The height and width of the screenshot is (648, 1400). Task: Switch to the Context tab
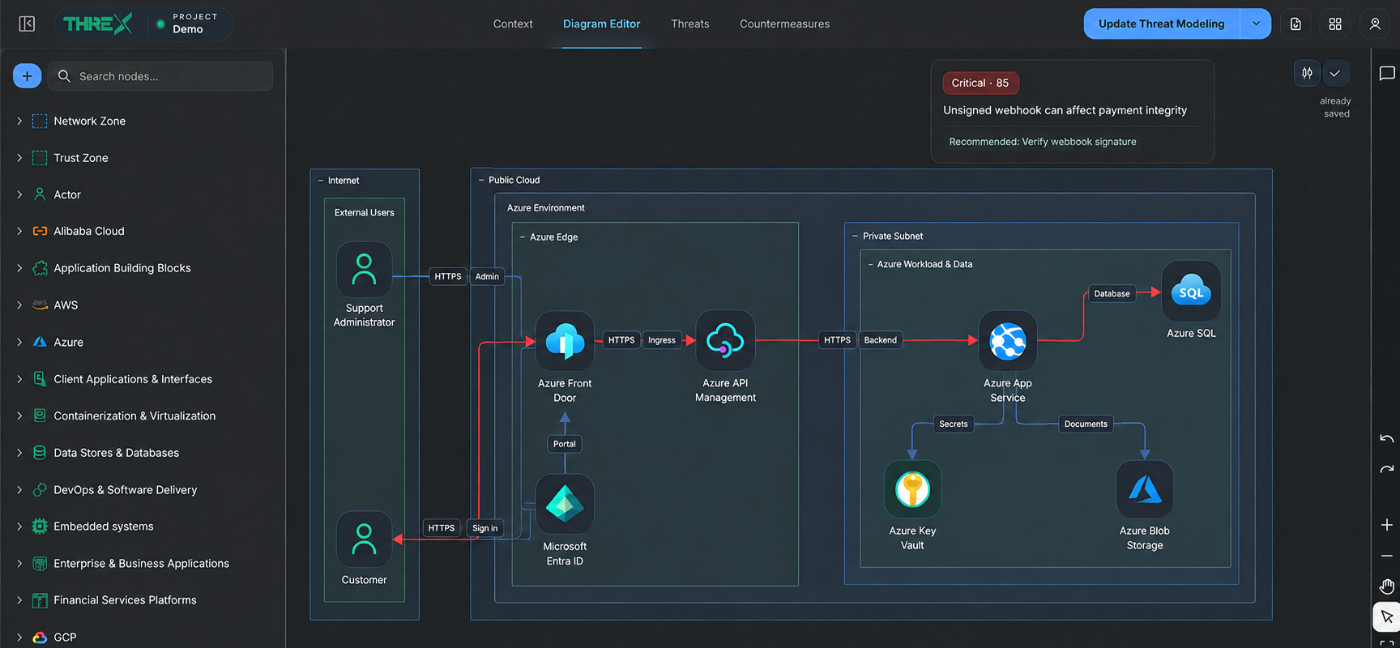[513, 24]
